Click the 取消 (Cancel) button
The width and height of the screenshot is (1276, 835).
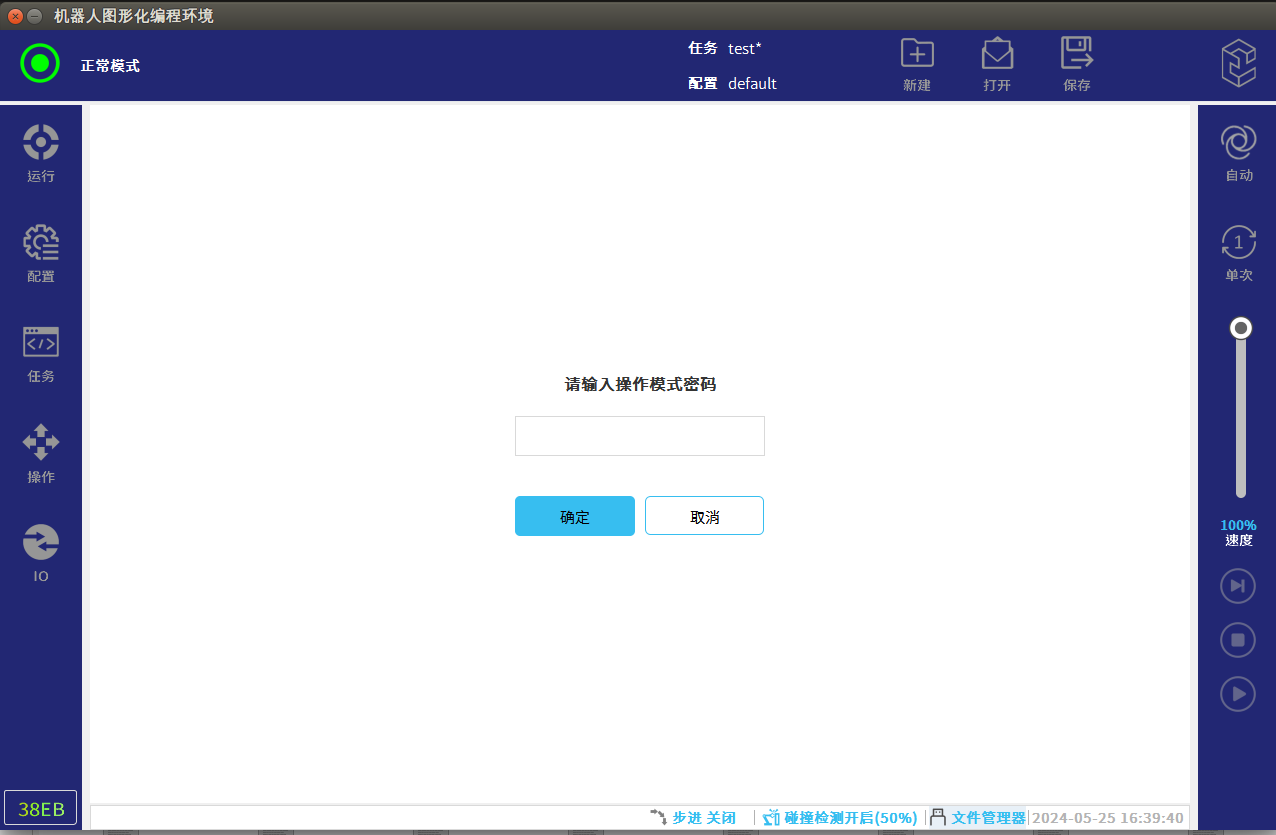coord(704,516)
